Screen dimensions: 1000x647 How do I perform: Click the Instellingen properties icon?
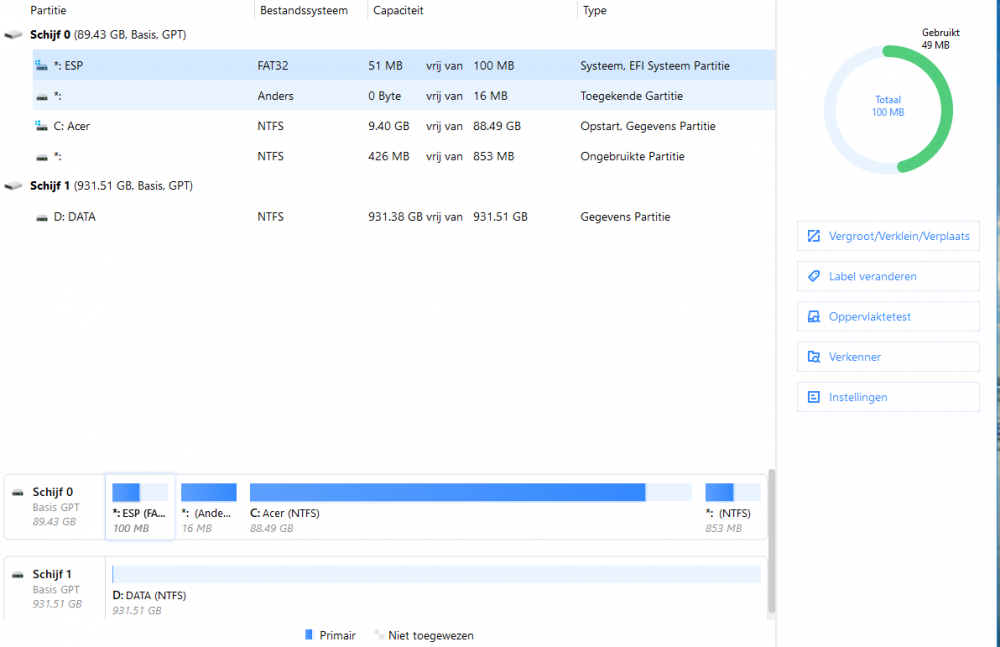[813, 397]
